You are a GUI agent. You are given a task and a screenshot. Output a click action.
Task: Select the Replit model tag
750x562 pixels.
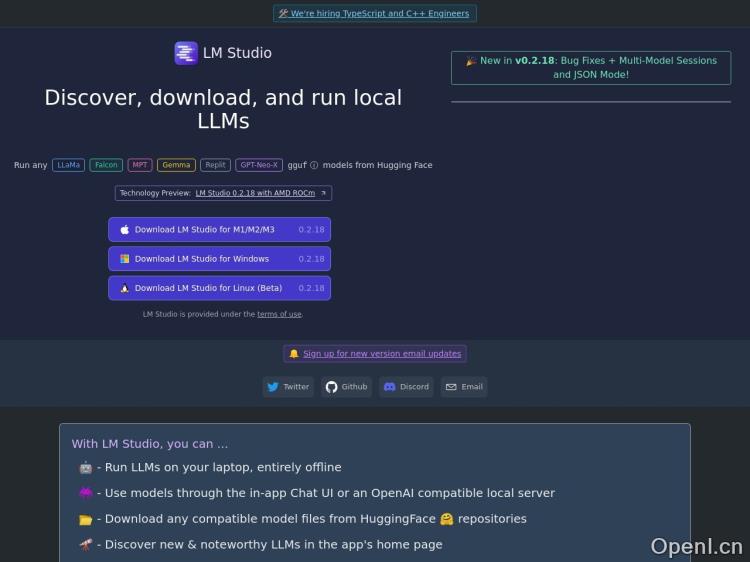215,165
